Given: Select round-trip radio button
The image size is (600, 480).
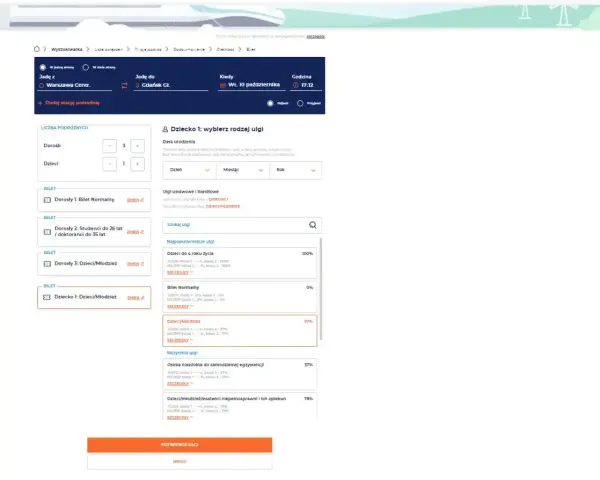Looking at the screenshot, I should [86, 67].
